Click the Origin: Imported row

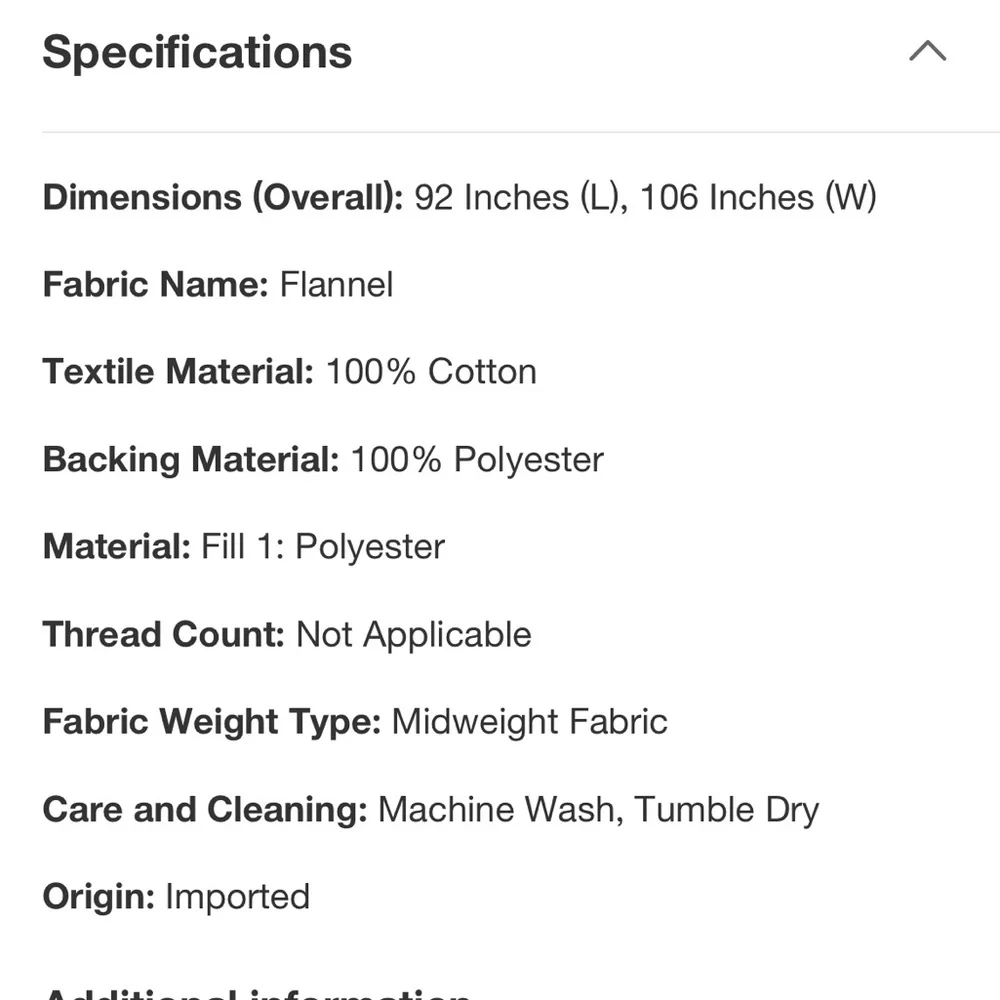tap(176, 897)
